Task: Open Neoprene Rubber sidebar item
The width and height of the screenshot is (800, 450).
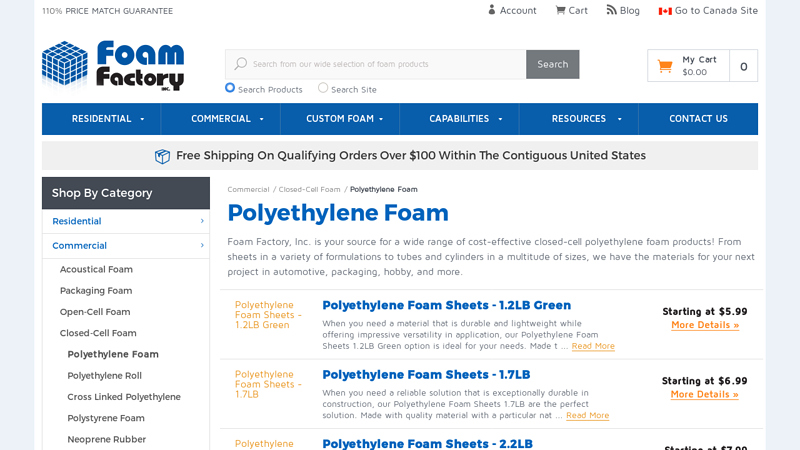Action: [x=107, y=439]
